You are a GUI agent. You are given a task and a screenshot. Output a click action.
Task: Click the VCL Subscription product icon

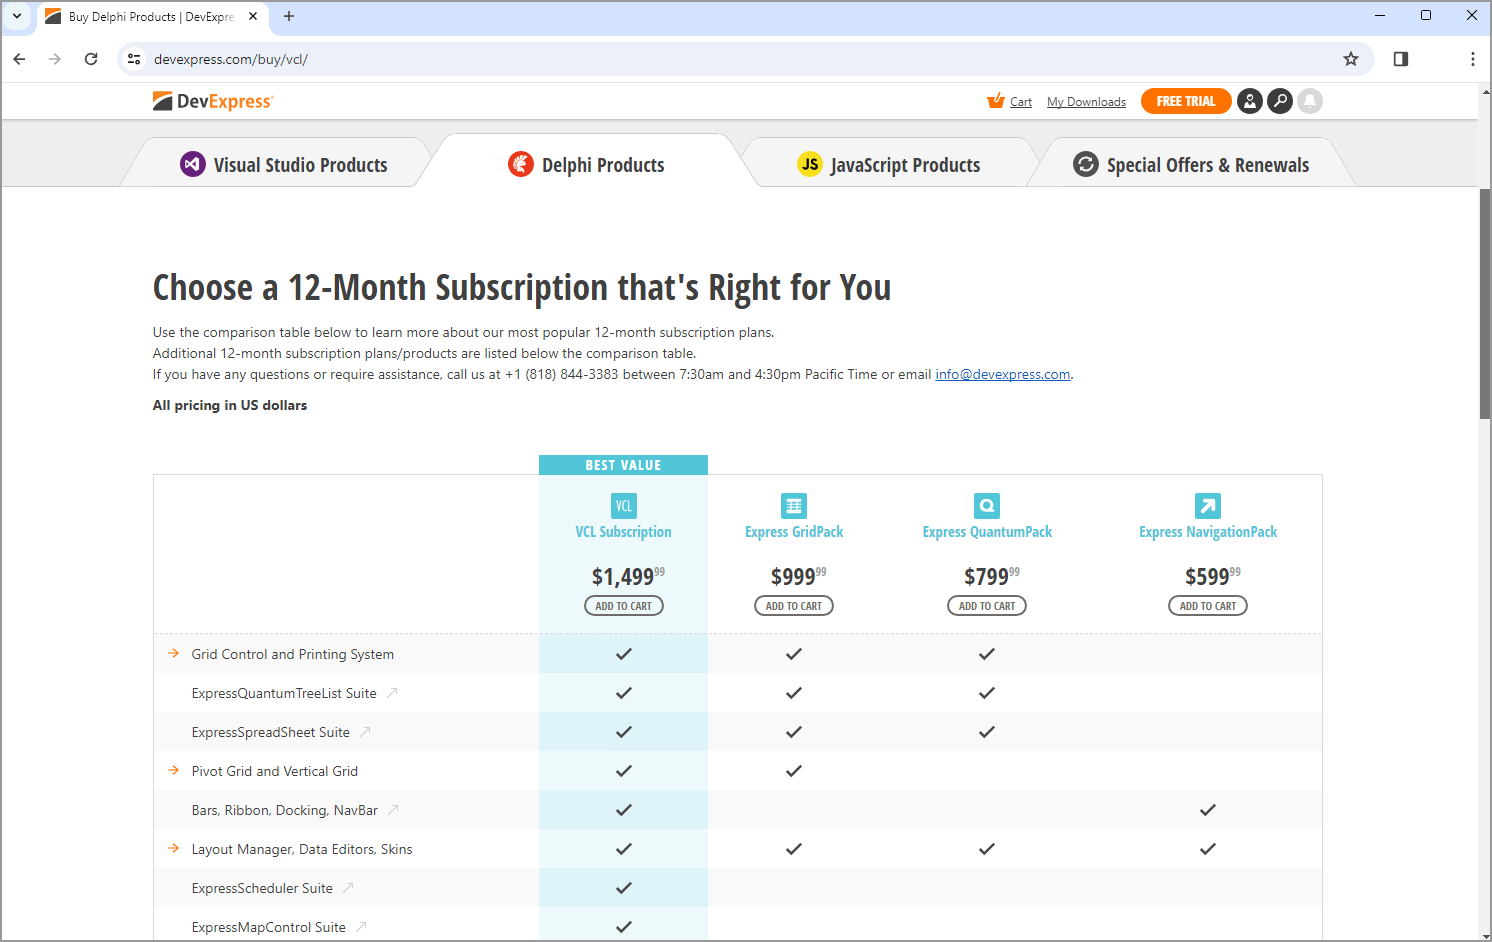tap(623, 506)
